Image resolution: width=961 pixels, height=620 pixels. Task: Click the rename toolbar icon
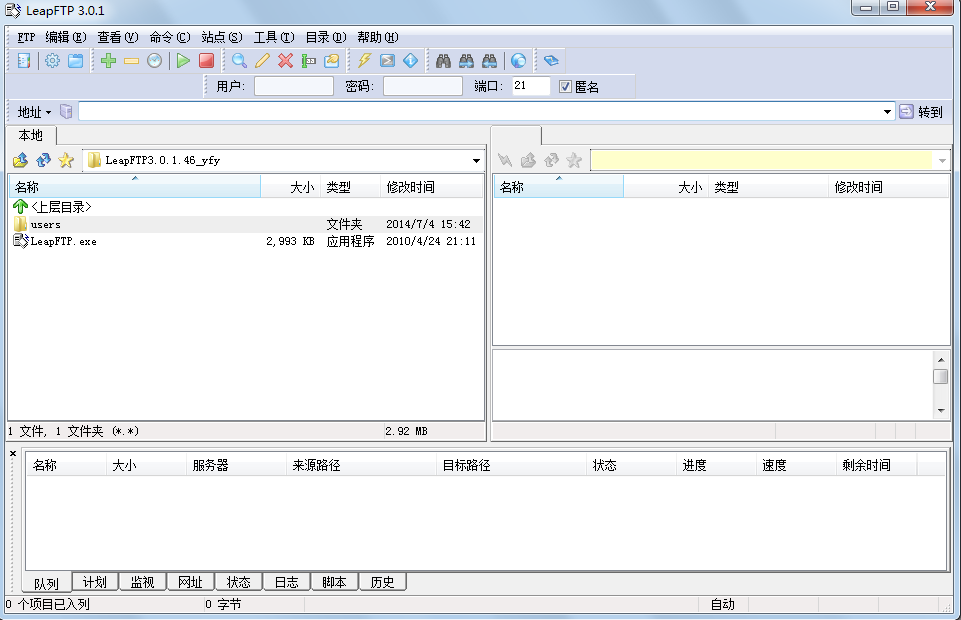coord(308,61)
